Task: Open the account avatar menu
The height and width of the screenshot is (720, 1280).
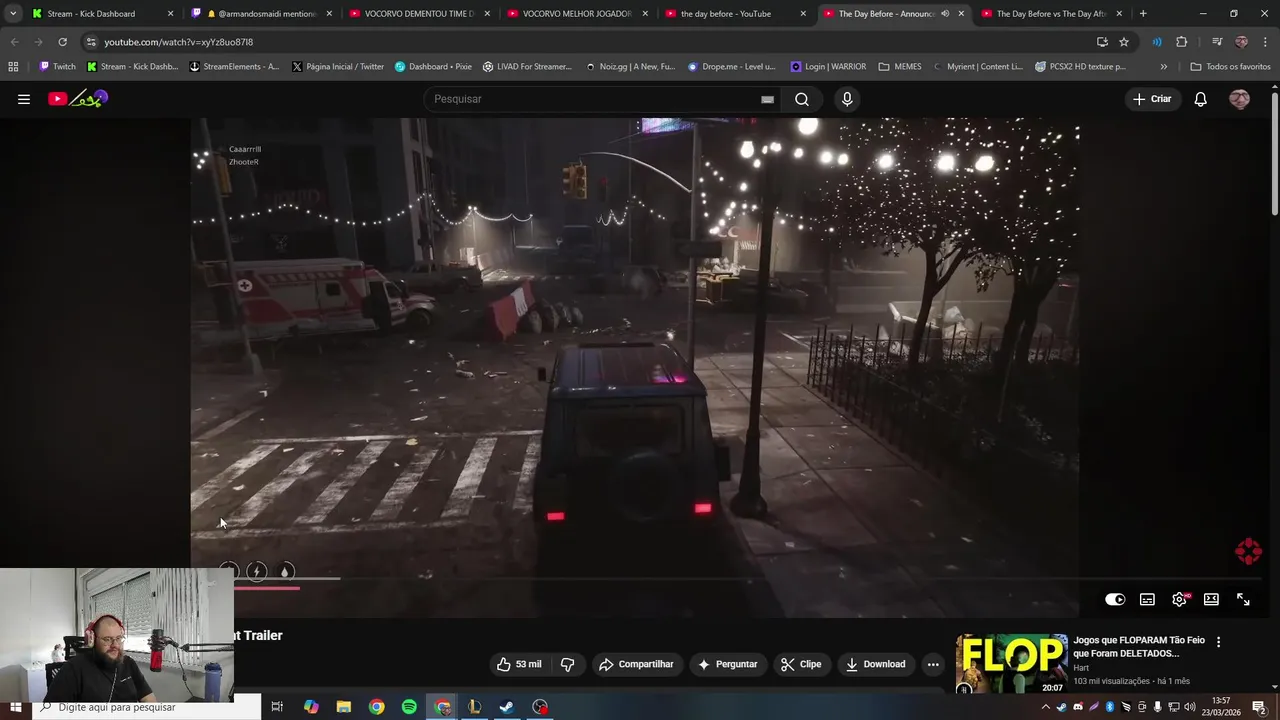Action: (x=1239, y=99)
